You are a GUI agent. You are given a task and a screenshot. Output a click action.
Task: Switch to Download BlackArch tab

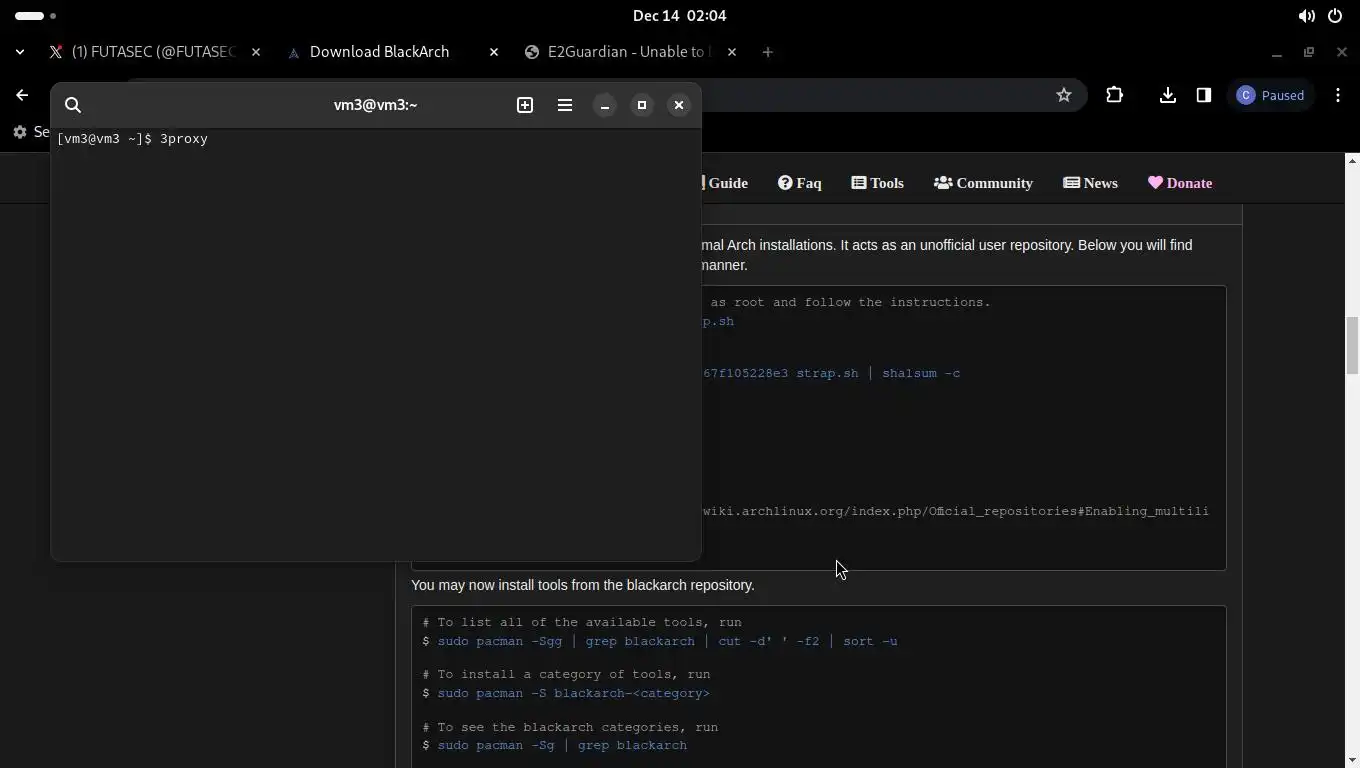click(x=380, y=52)
